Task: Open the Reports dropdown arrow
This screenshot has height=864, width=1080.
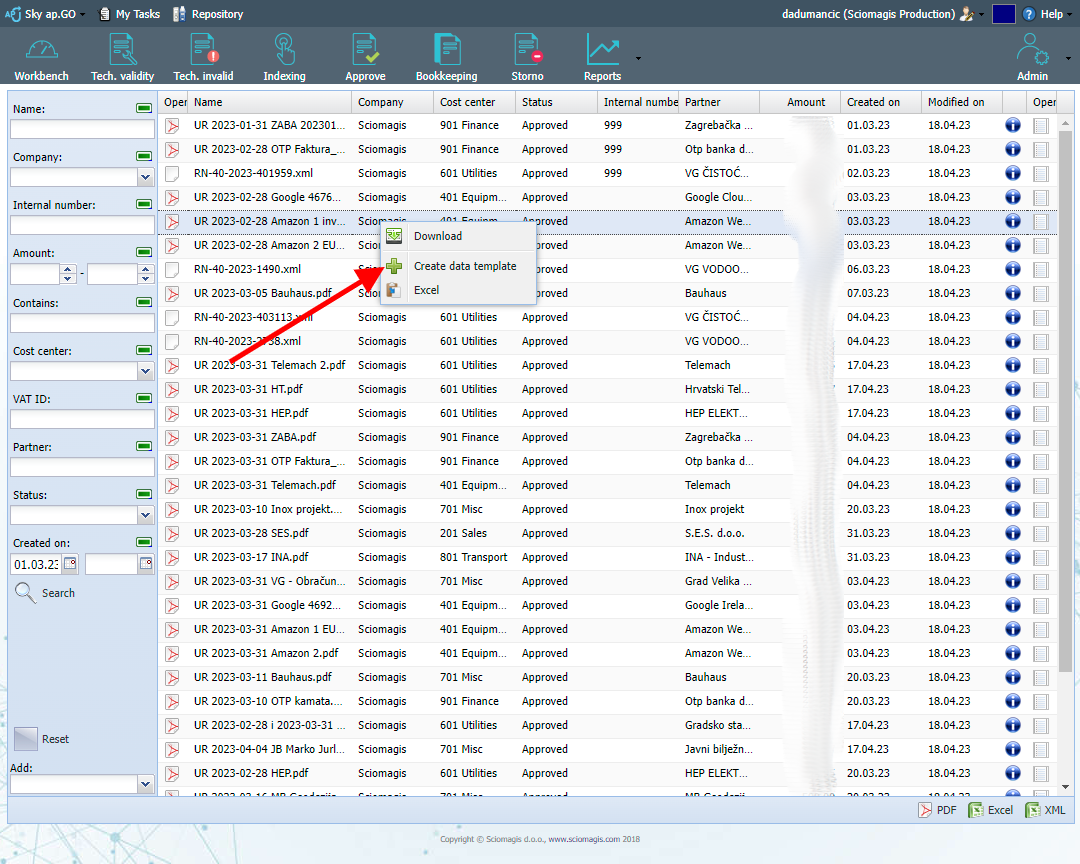Action: click(x=638, y=59)
